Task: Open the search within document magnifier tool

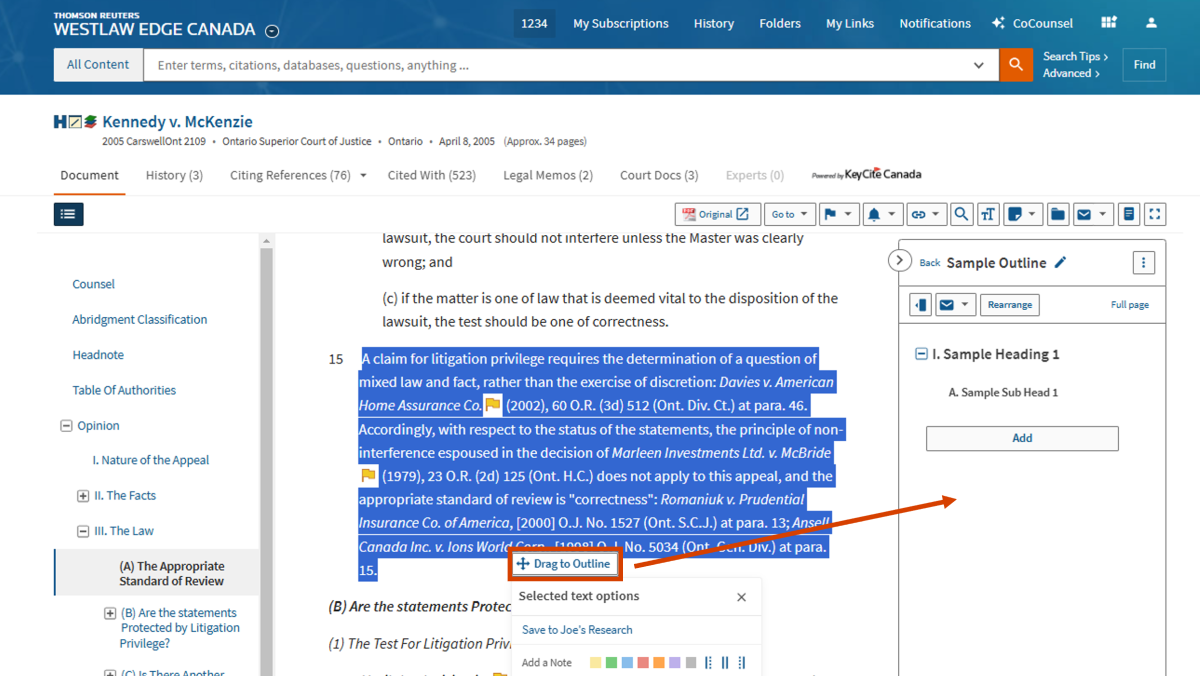Action: pyautogui.click(x=960, y=214)
